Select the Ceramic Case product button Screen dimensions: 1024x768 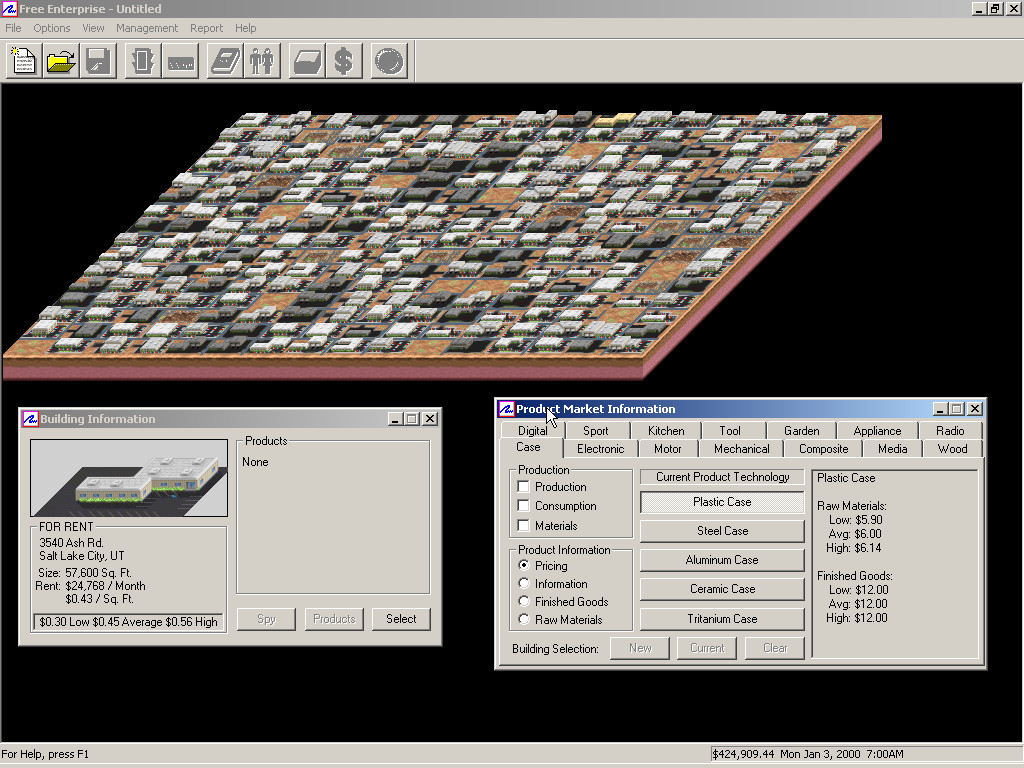(722, 589)
